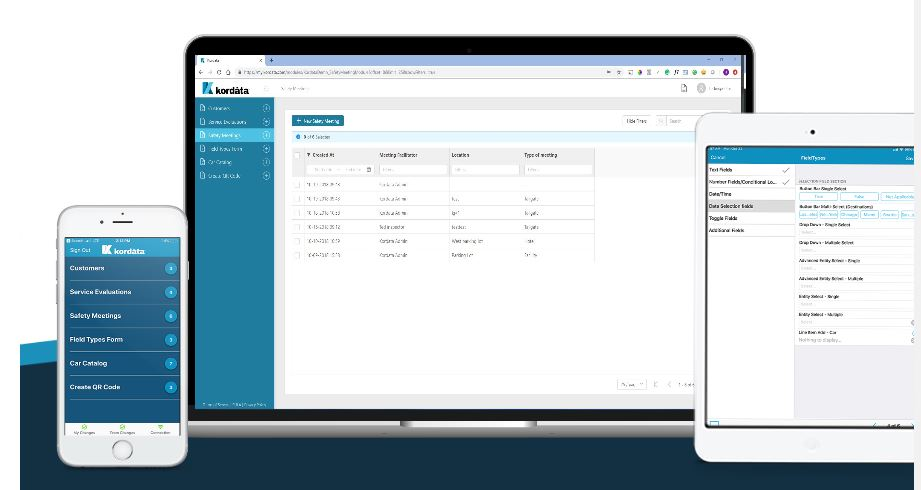
Task: Click the browser reload button
Action: click(219, 72)
